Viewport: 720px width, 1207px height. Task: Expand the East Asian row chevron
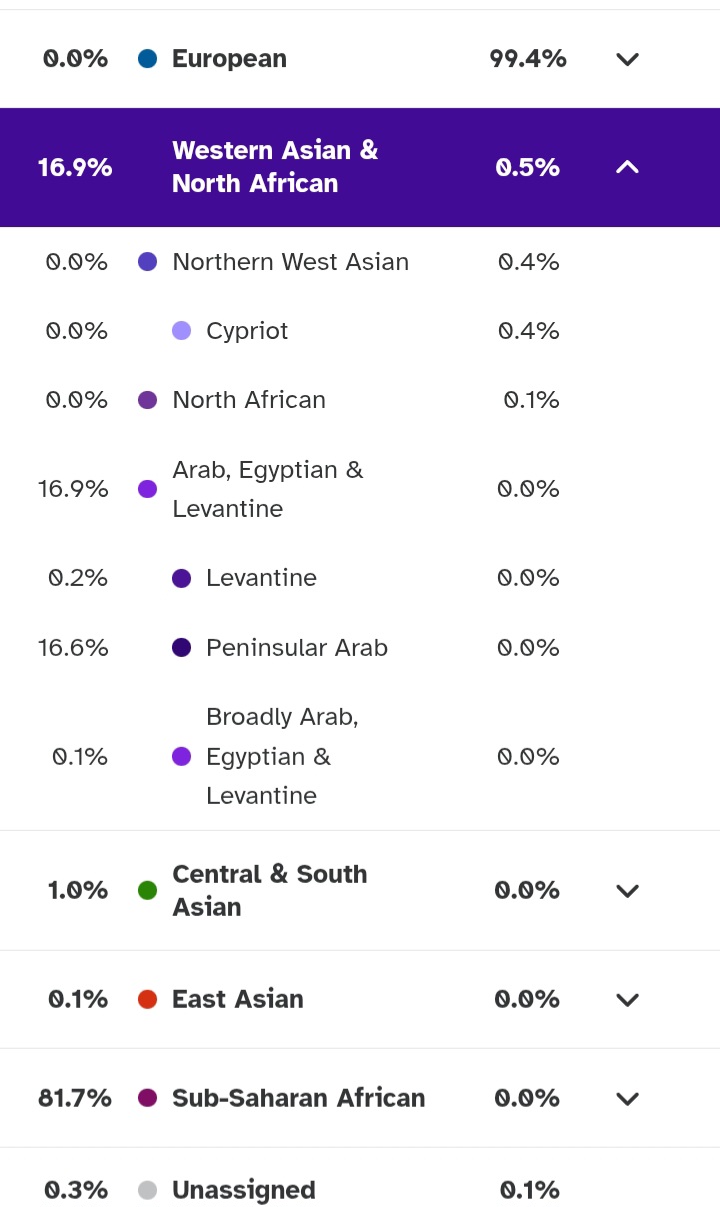627,999
